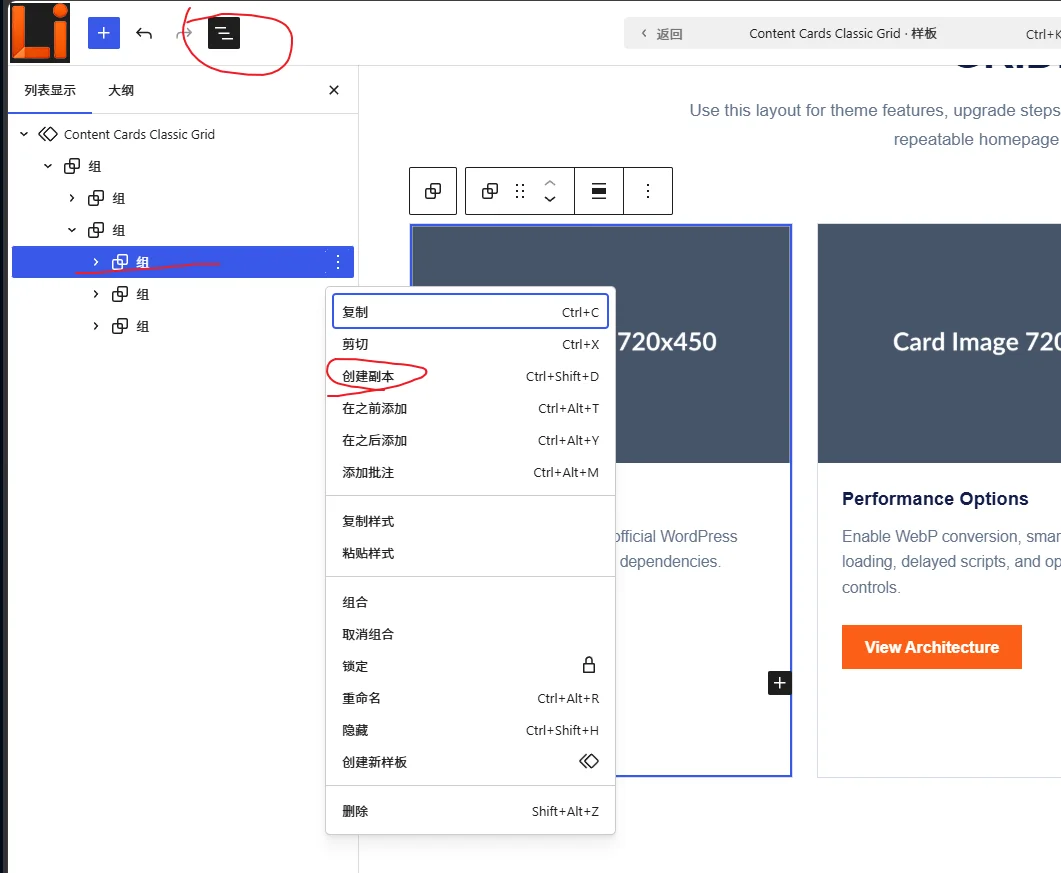1061x873 pixels.
Task: Click the group block type icon in toolbar
Action: click(x=490, y=191)
